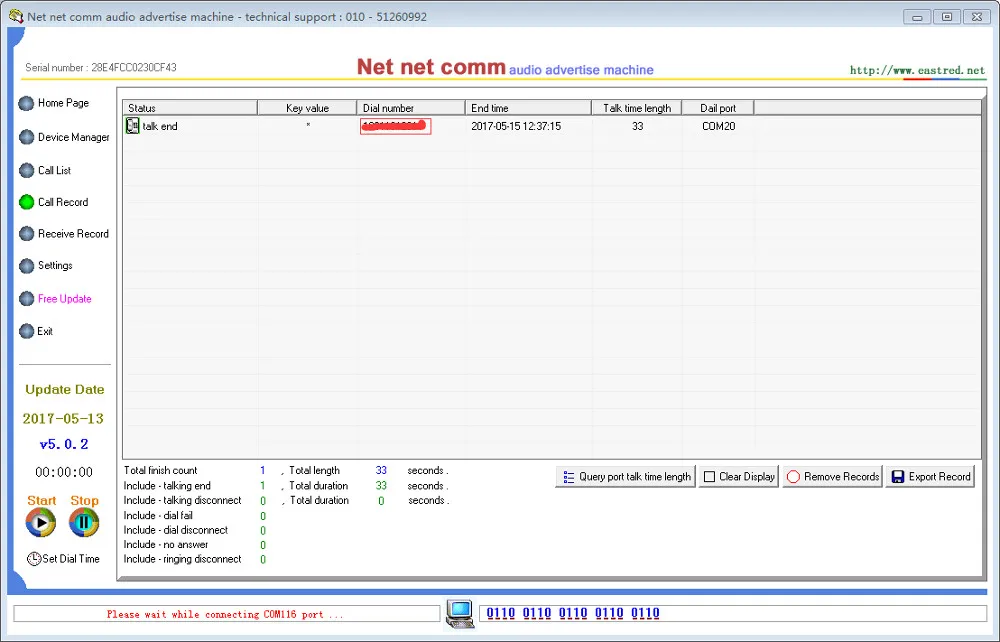Viewport: 1000px width, 642px height.
Task: Click the COM116 connecting status message
Action: click(225, 615)
